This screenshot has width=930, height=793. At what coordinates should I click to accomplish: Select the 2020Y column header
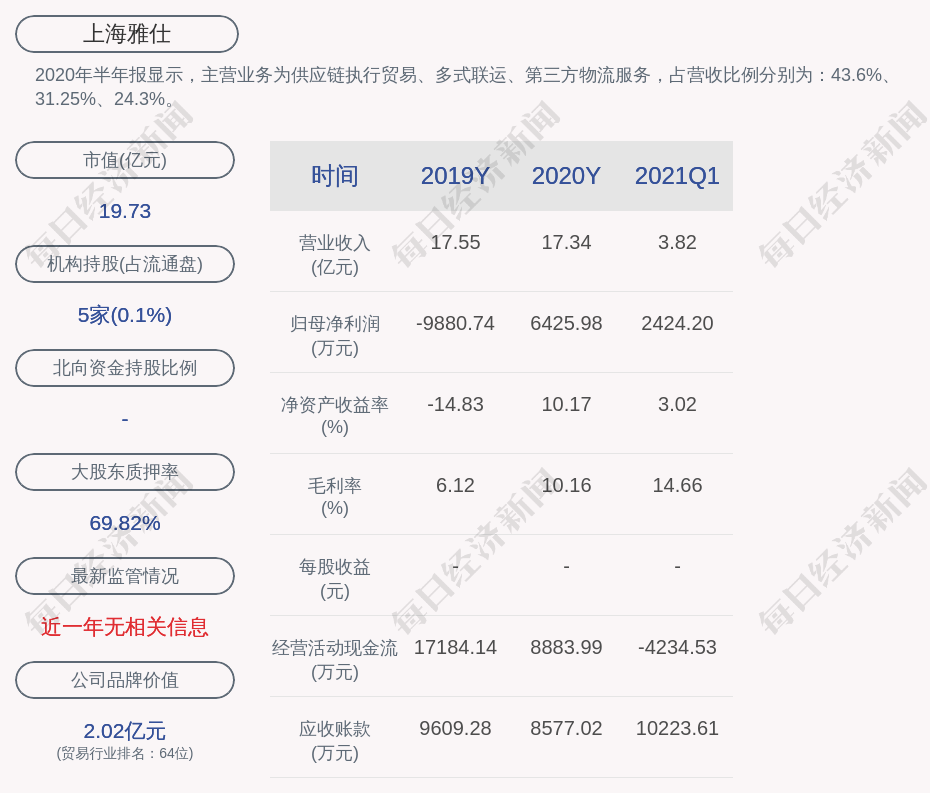(x=566, y=176)
